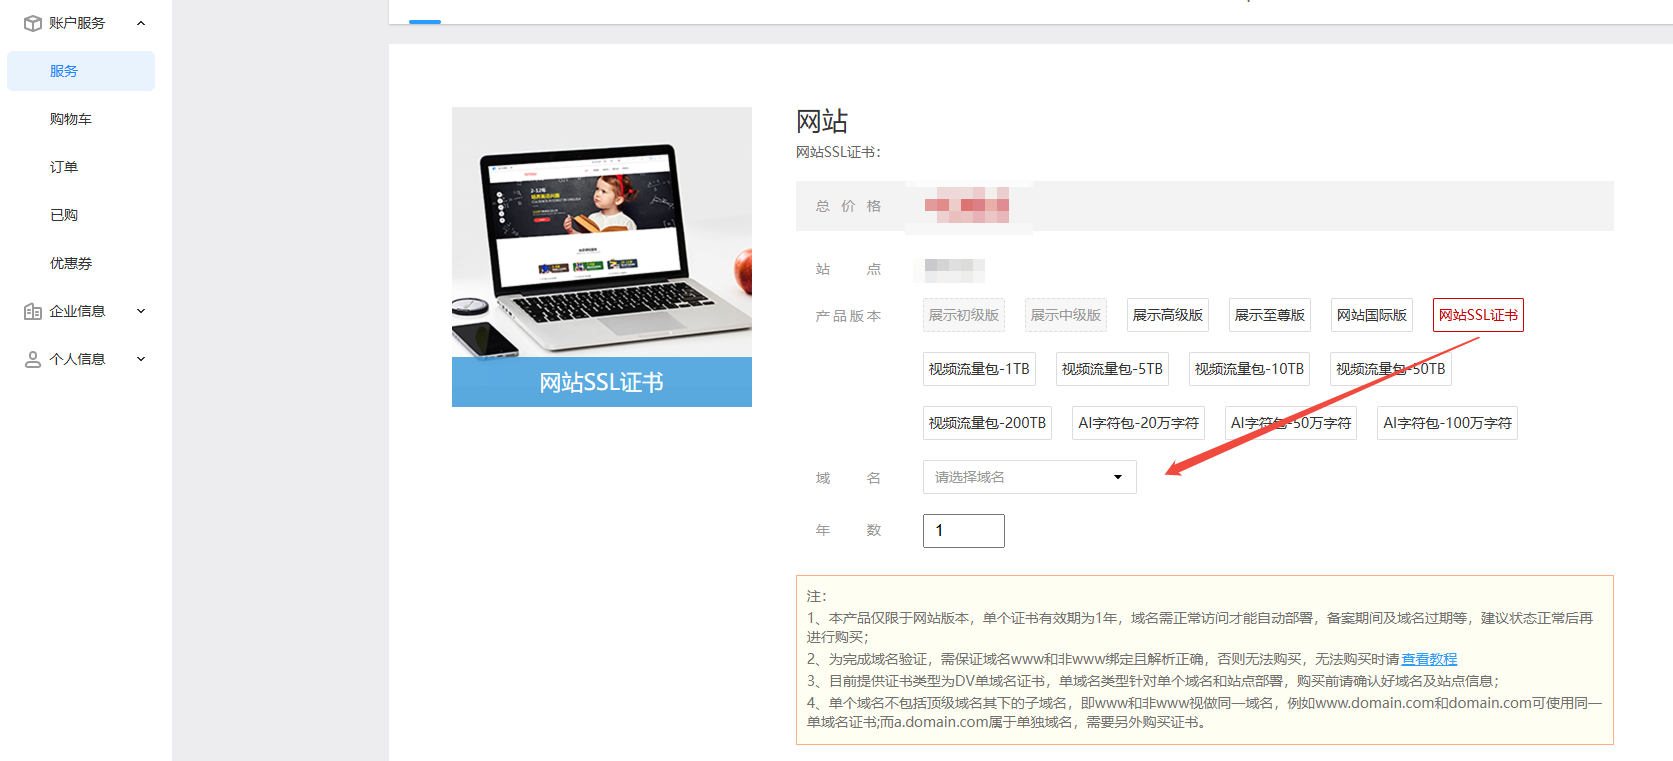The width and height of the screenshot is (1673, 761).
Task: Expand the 企业信息 menu chevron
Action: pos(141,311)
